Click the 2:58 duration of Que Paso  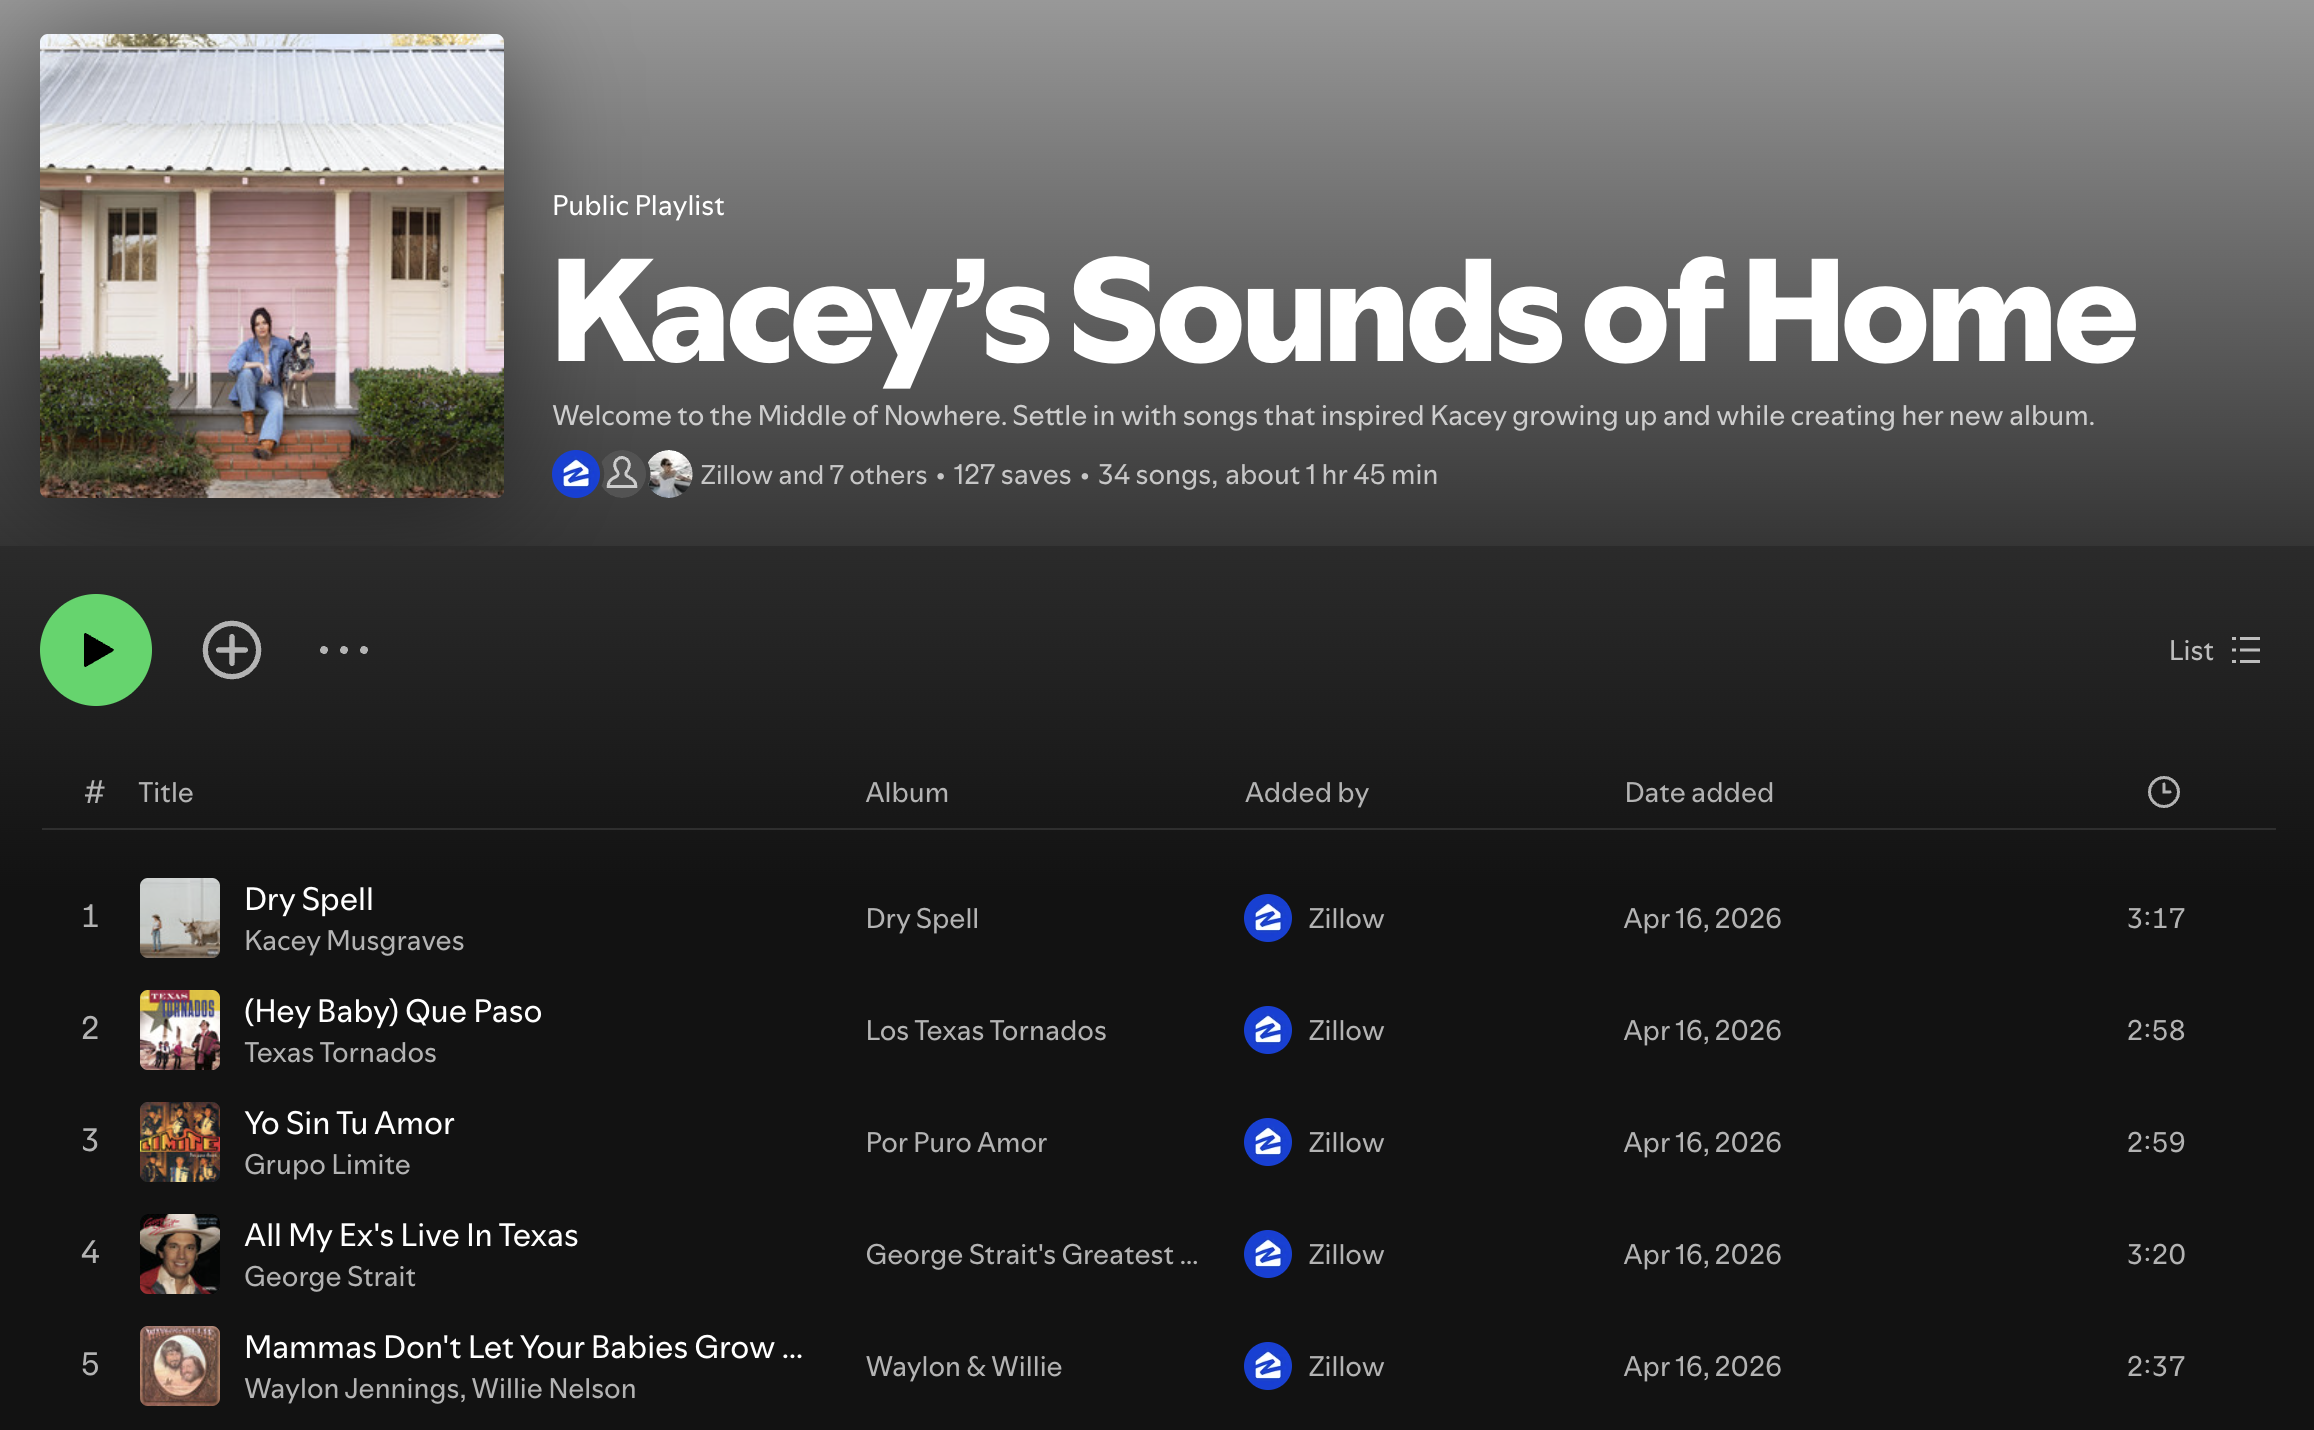coord(2156,1030)
